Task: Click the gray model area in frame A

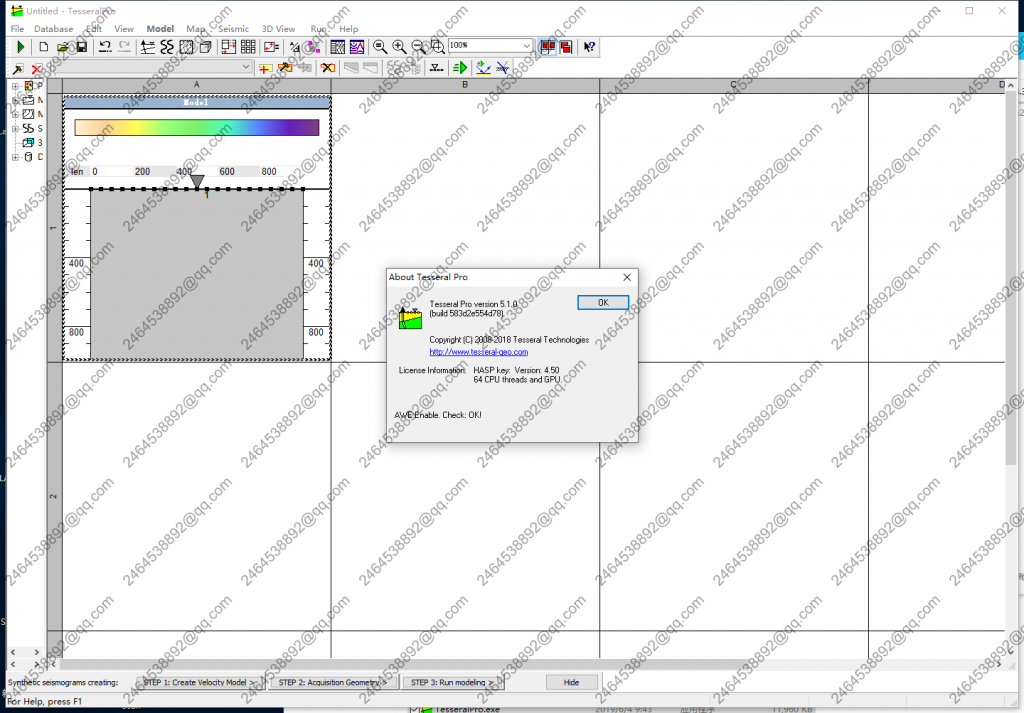Action: tap(197, 274)
